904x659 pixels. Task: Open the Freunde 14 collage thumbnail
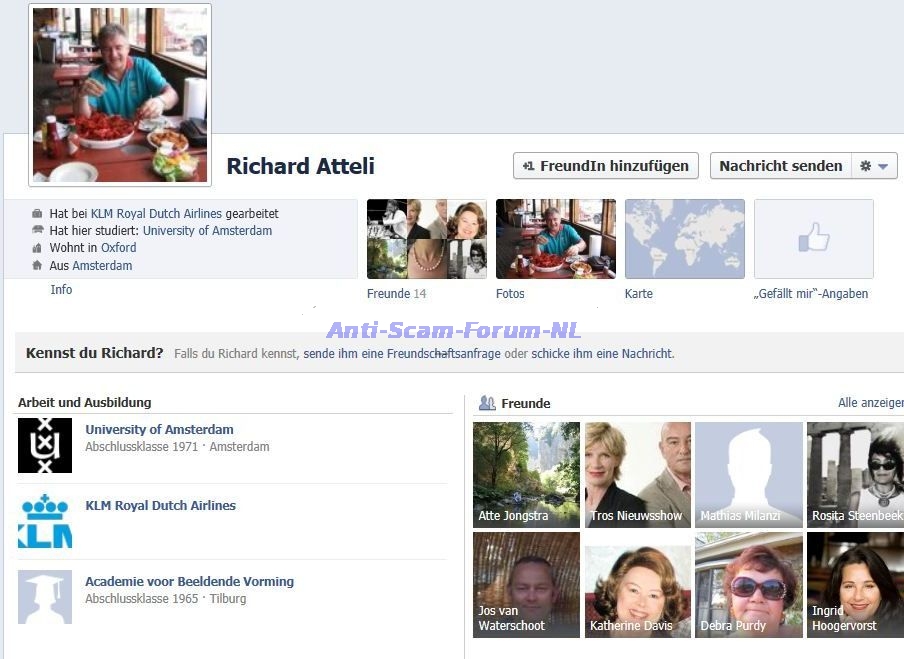tap(426, 239)
